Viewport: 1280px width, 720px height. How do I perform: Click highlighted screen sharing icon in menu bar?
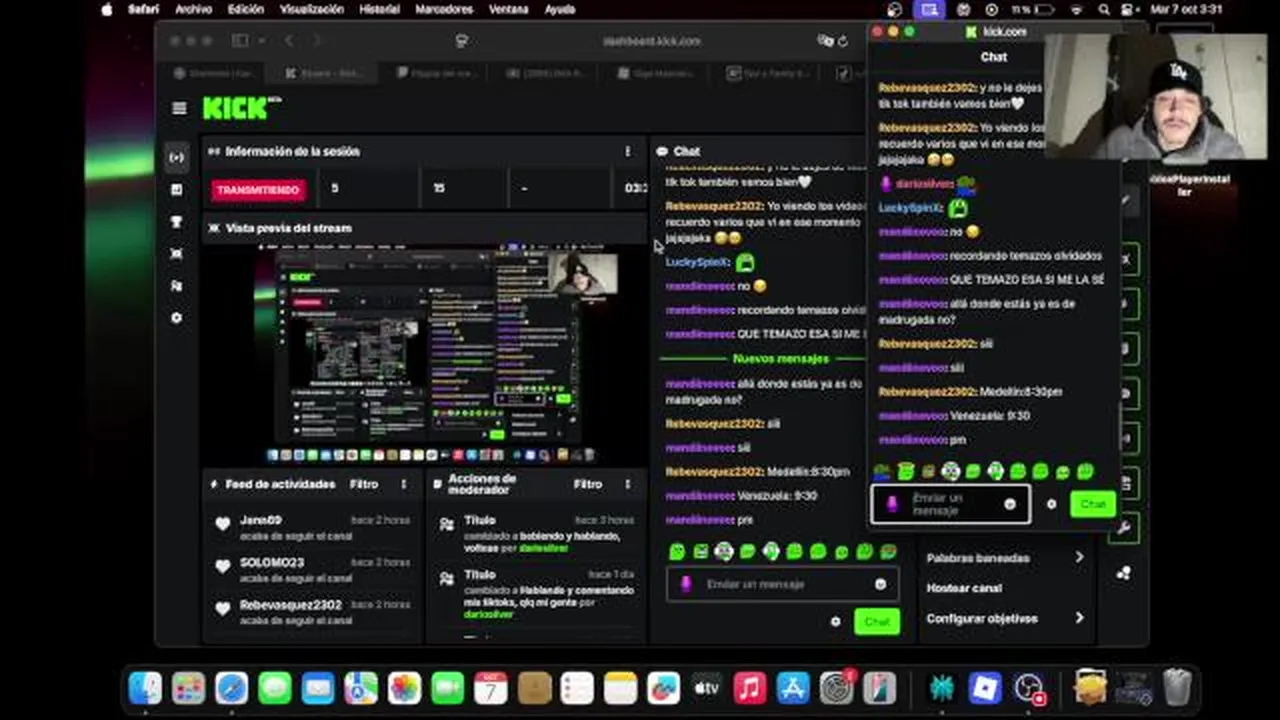coord(929,9)
